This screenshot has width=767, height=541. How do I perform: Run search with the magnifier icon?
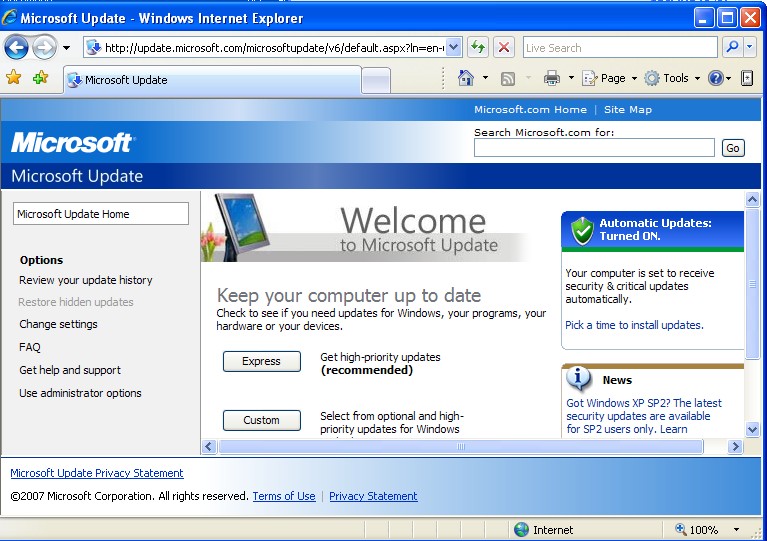point(732,47)
